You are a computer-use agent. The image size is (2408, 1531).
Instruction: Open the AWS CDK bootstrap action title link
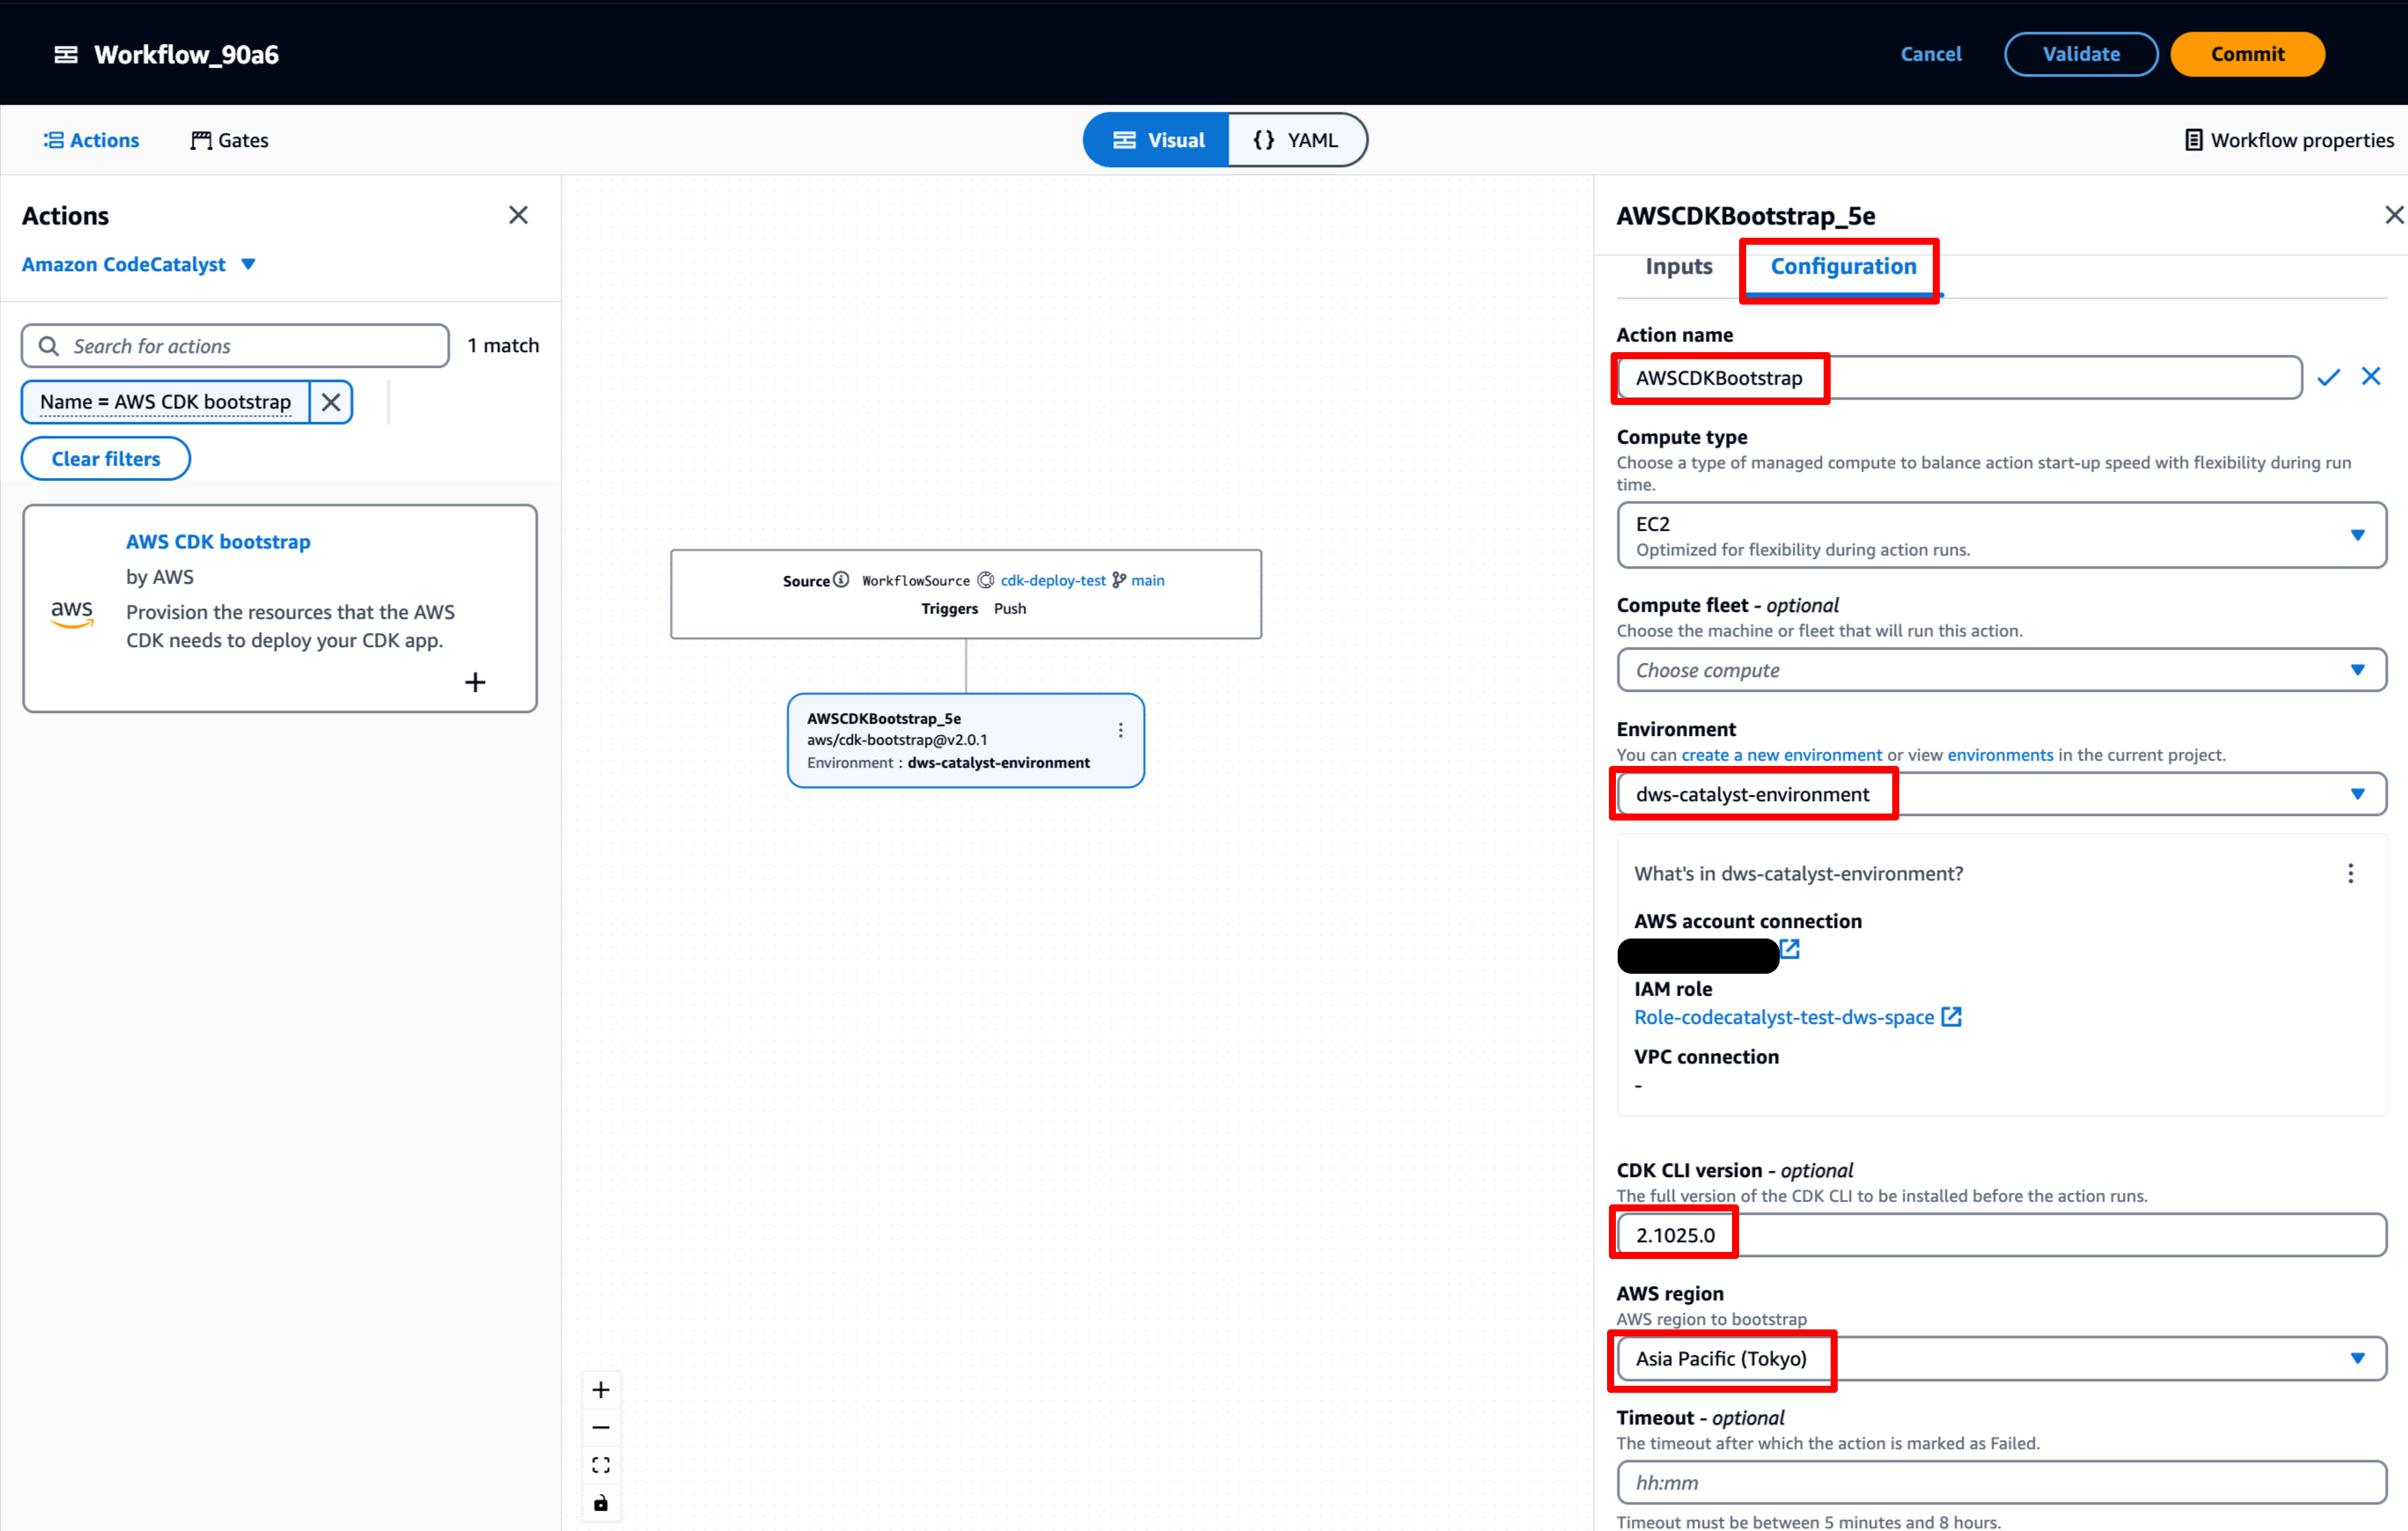pyautogui.click(x=218, y=541)
